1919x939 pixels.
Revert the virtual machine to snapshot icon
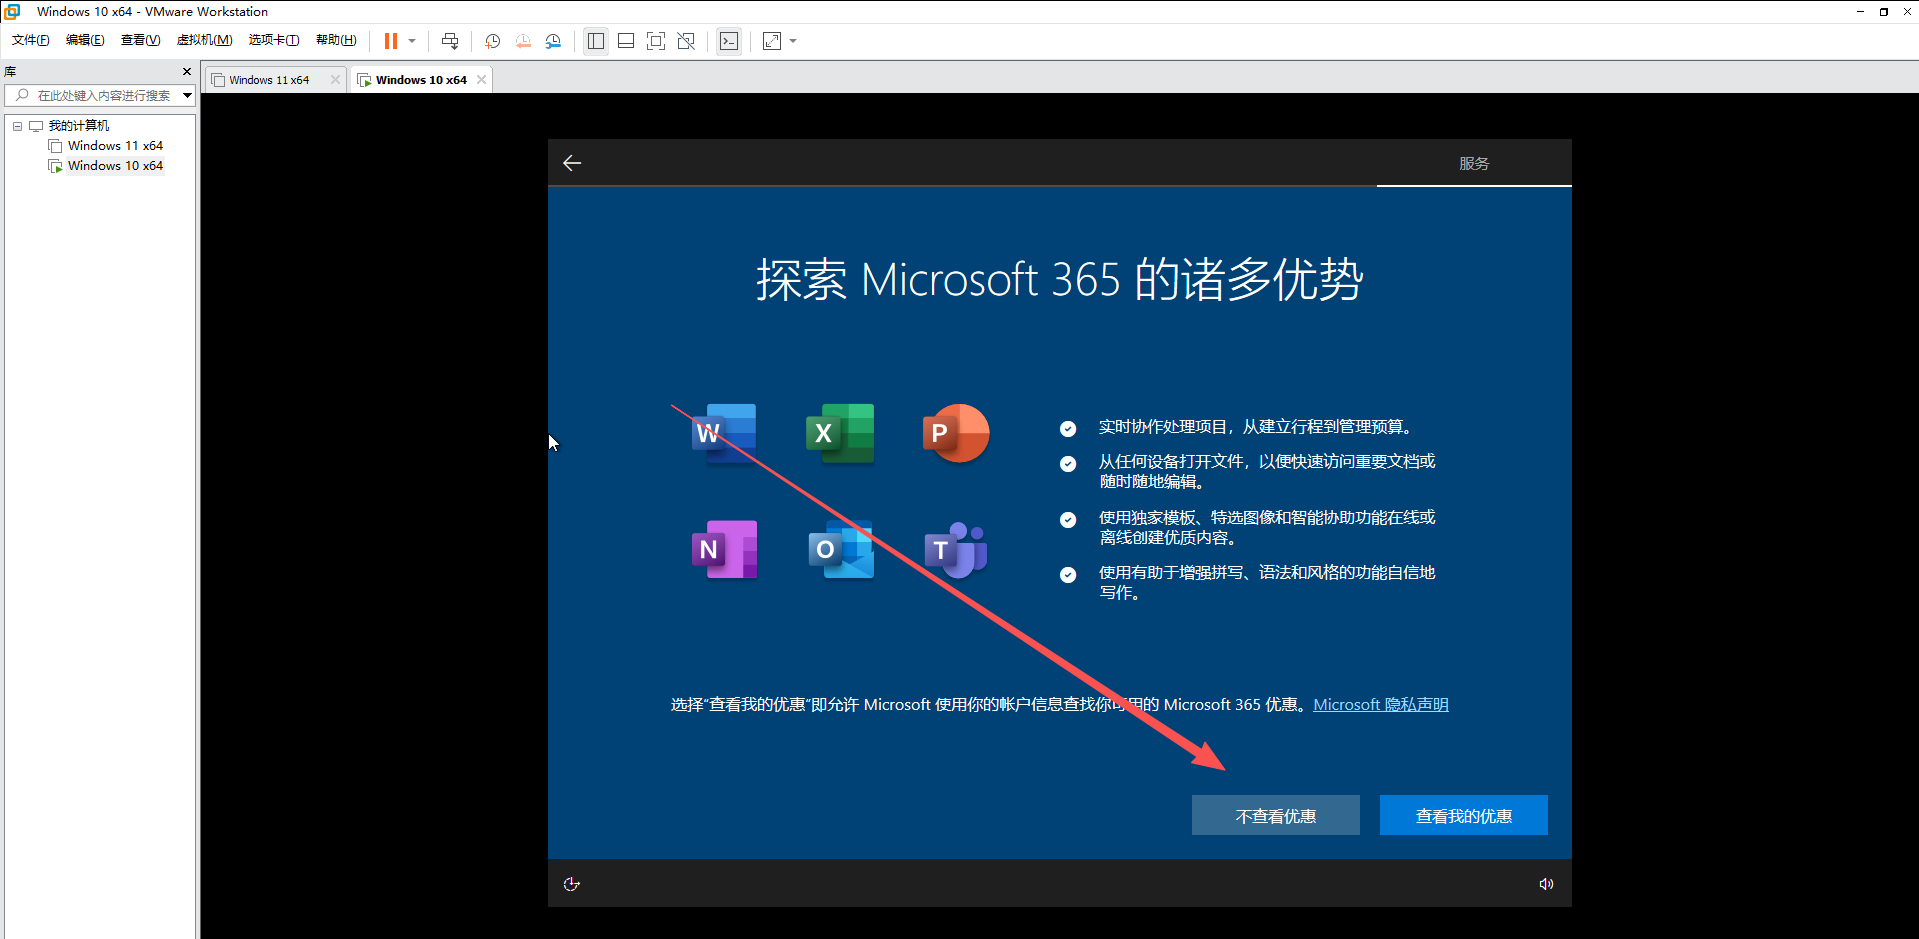523,41
